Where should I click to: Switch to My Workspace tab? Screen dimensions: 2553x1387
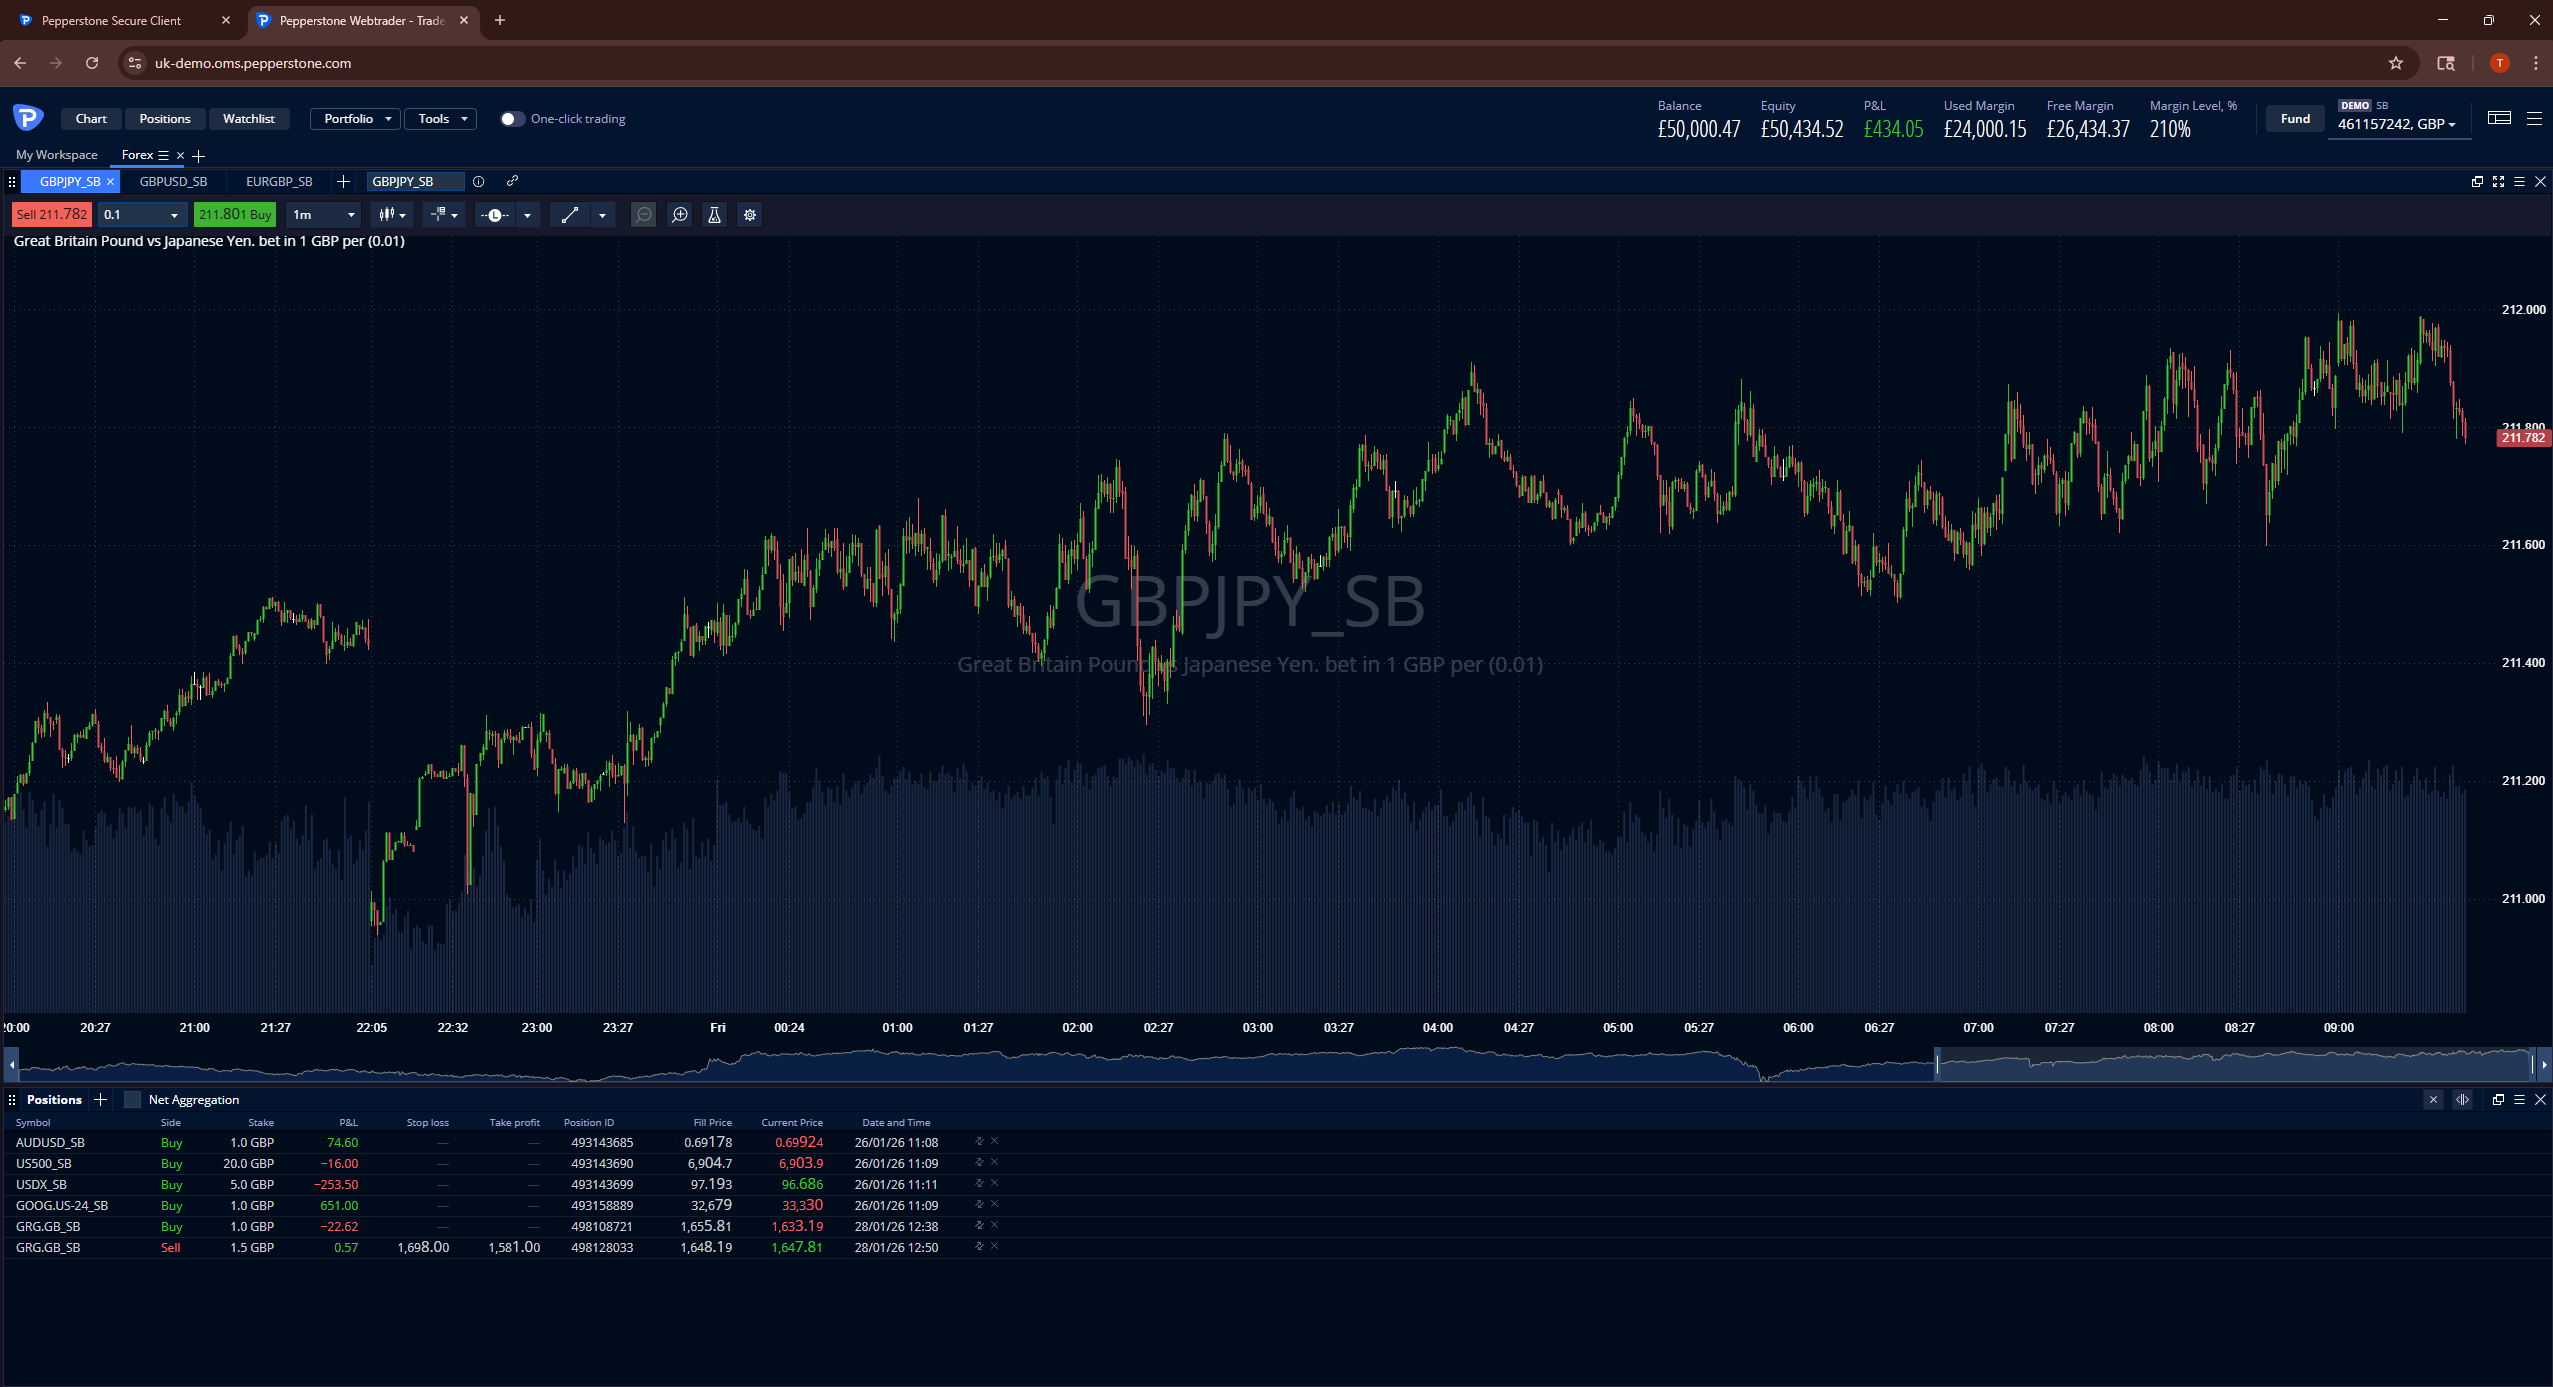(57, 155)
